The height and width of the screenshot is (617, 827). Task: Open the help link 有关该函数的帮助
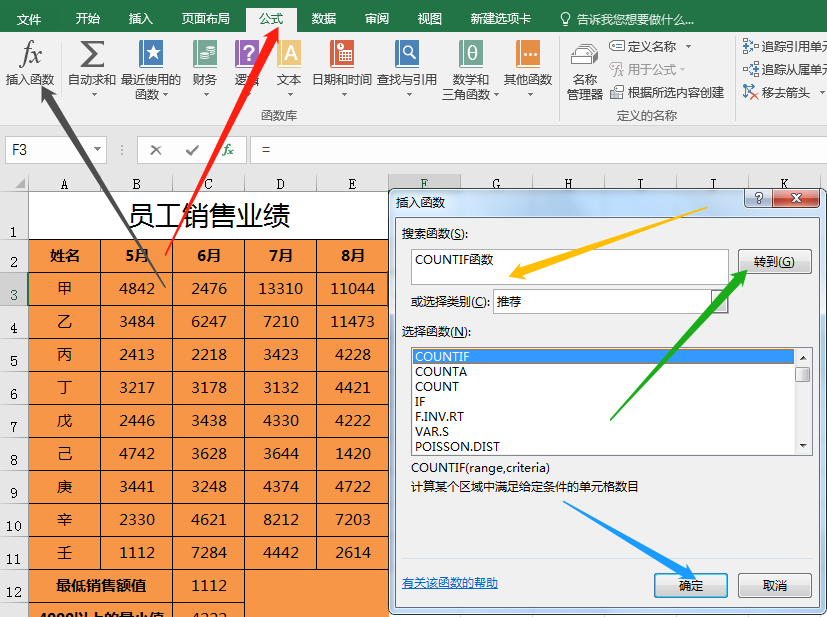(449, 583)
